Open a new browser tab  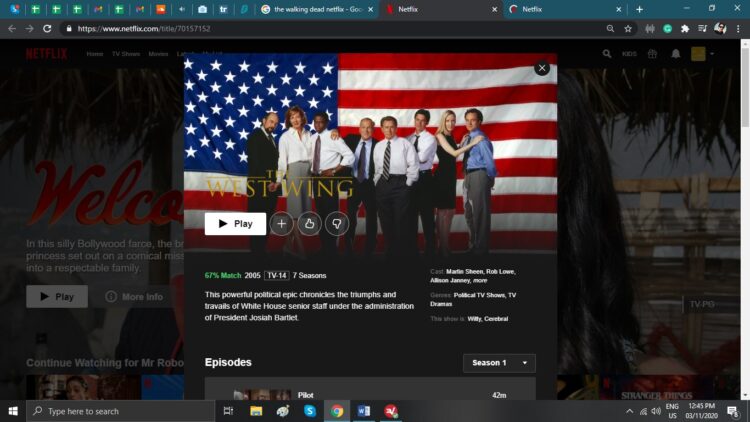pos(639,9)
